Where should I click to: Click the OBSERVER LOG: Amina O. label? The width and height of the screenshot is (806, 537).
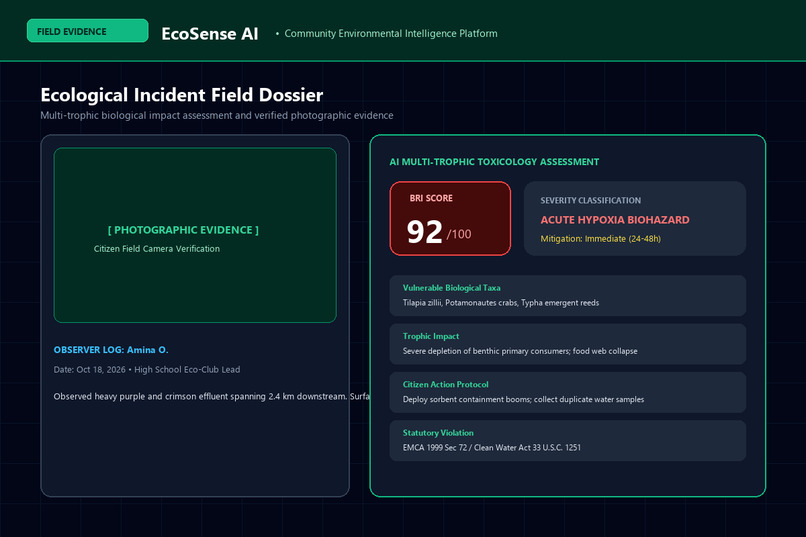click(x=111, y=349)
